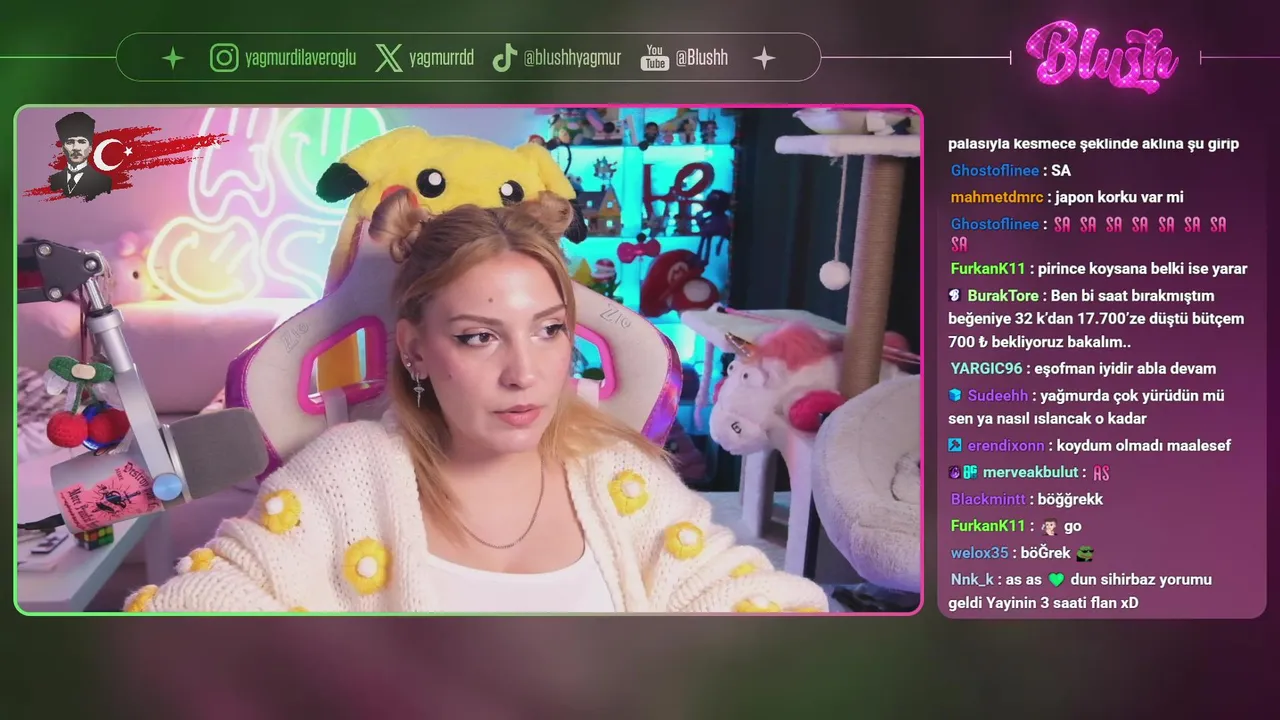Click the emote before 'go' in FurkanK11 message

tap(1049, 526)
